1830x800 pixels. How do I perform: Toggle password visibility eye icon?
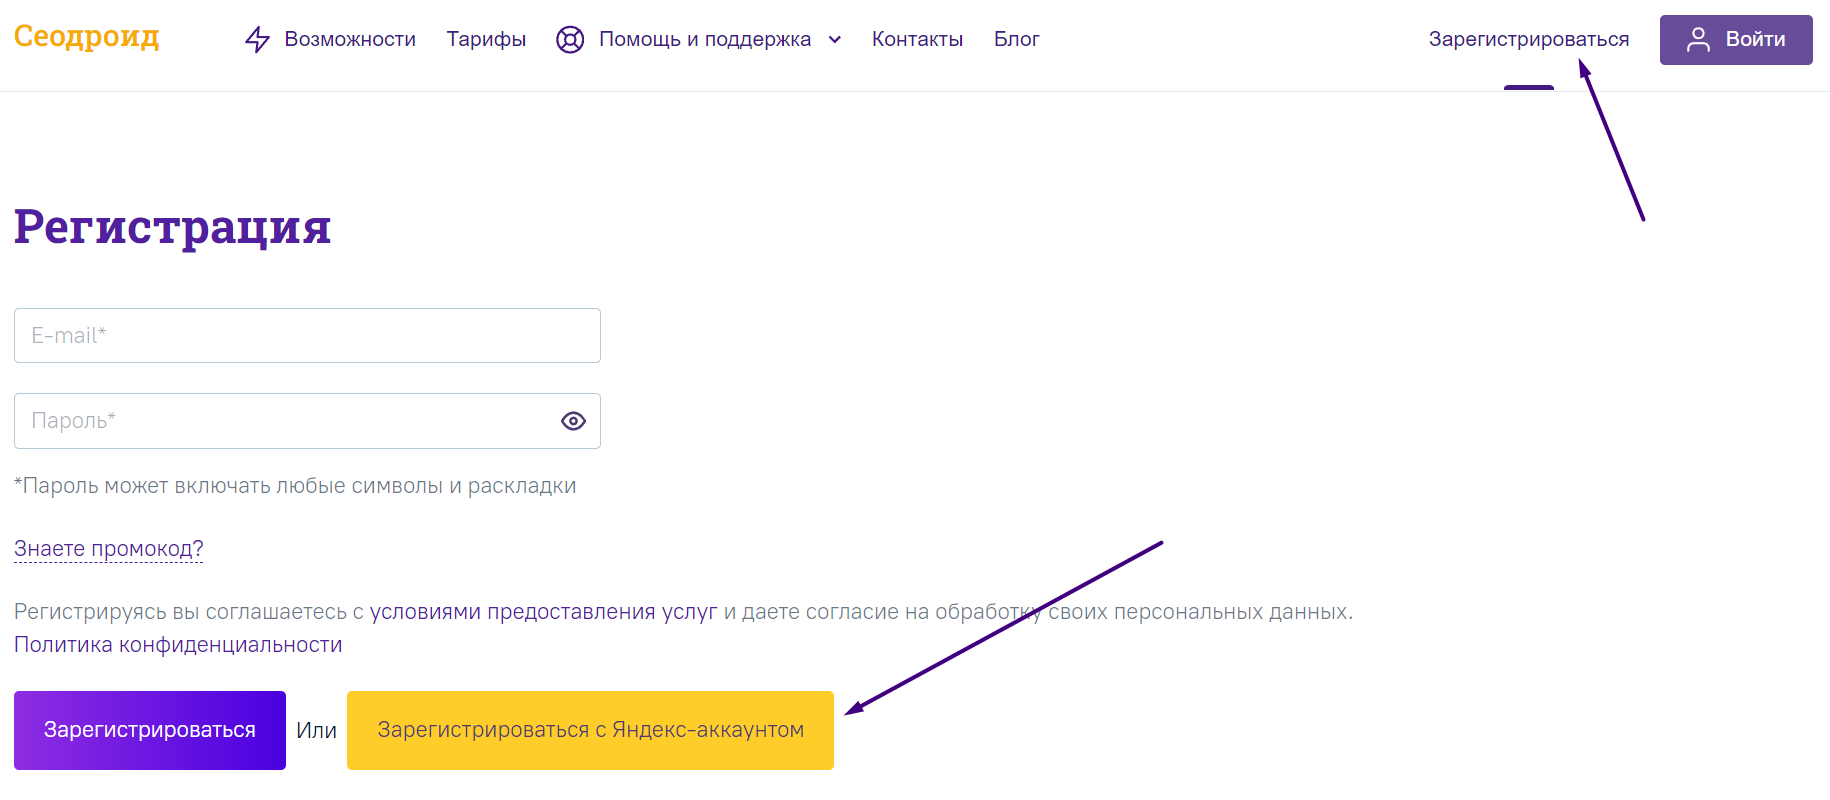point(573,421)
